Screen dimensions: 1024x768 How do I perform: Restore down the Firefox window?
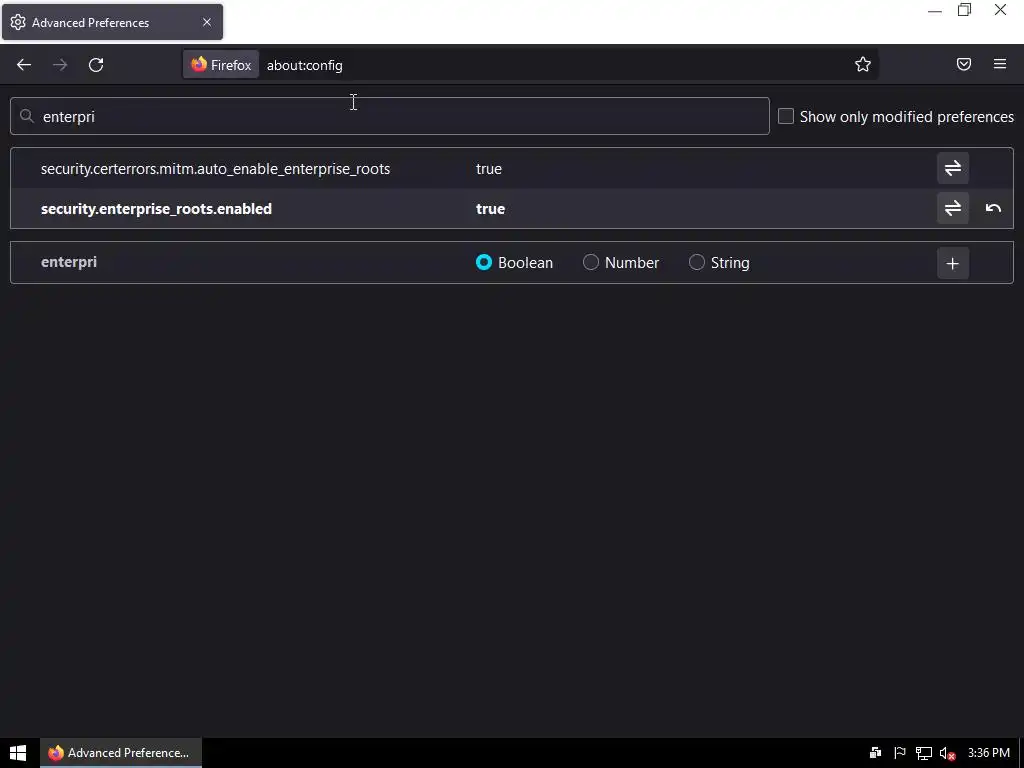(965, 10)
